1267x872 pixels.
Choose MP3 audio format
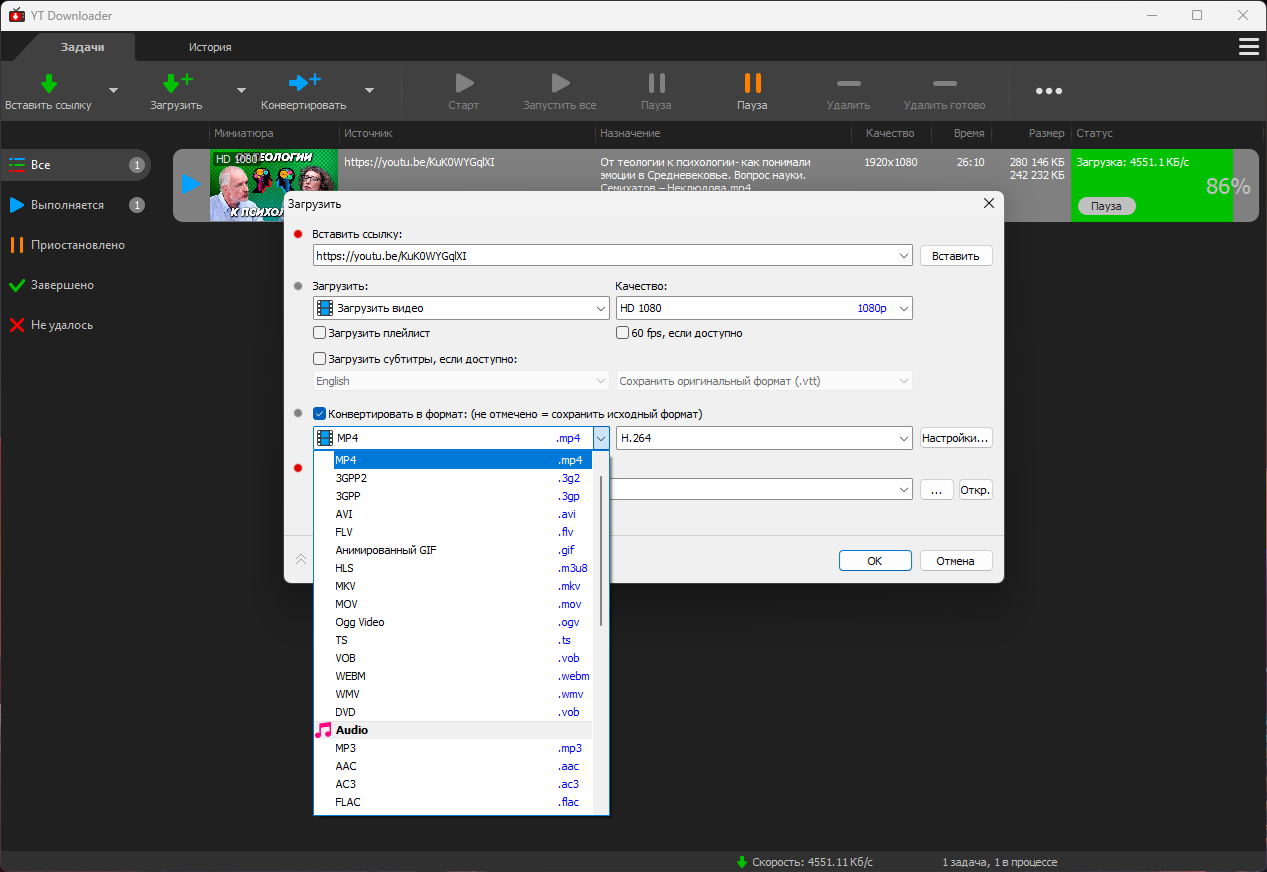coord(453,748)
